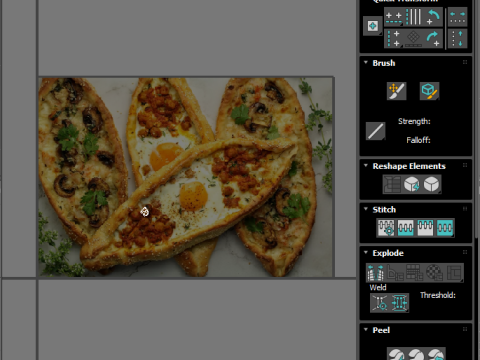Click the Weld label
This screenshot has height=360, width=480.
(x=378, y=287)
